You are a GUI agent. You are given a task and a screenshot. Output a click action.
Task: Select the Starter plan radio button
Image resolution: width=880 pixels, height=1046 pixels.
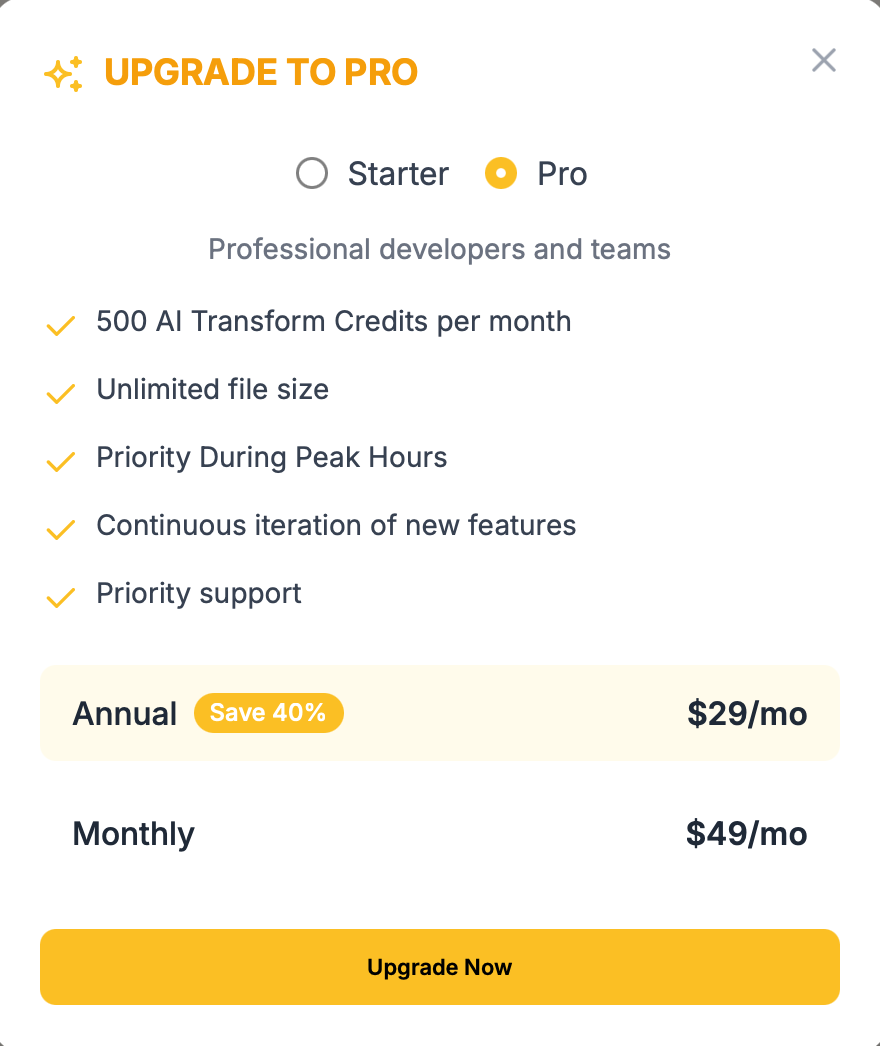312,174
